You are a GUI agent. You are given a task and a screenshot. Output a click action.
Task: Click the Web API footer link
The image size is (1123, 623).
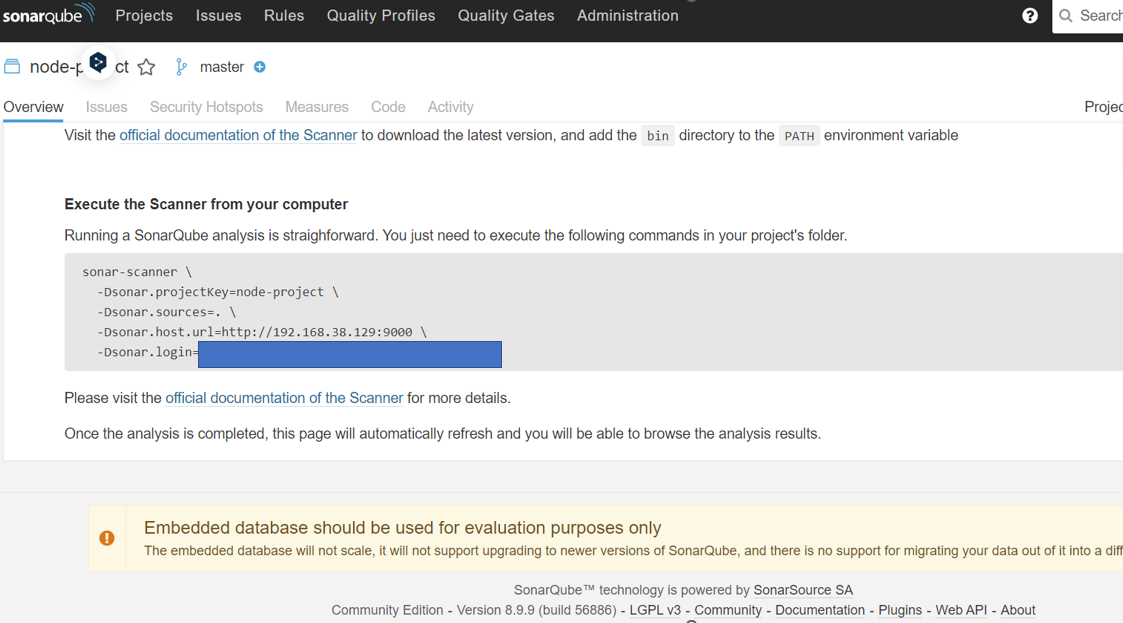(x=960, y=610)
